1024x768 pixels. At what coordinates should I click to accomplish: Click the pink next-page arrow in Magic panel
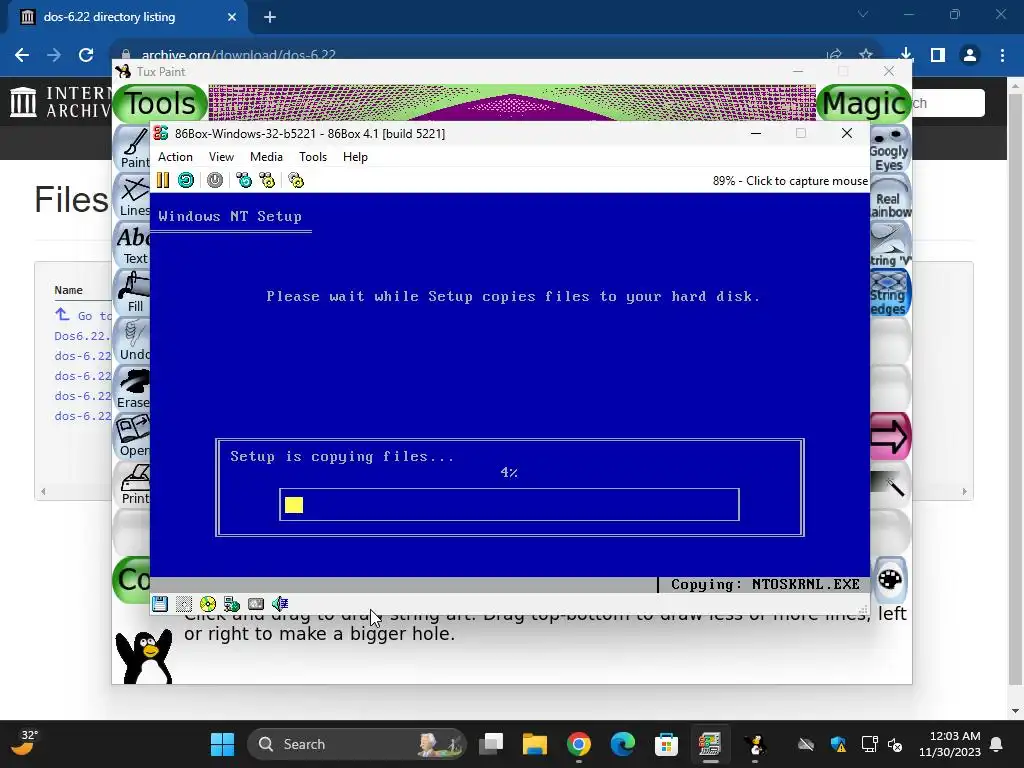click(x=889, y=436)
